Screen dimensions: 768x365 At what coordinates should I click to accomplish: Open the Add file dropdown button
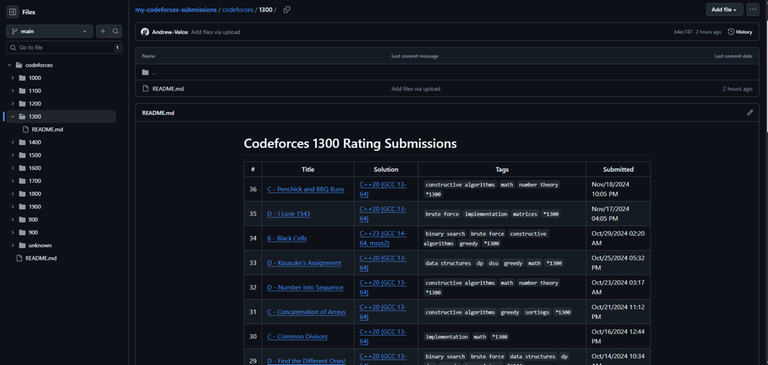(724, 10)
